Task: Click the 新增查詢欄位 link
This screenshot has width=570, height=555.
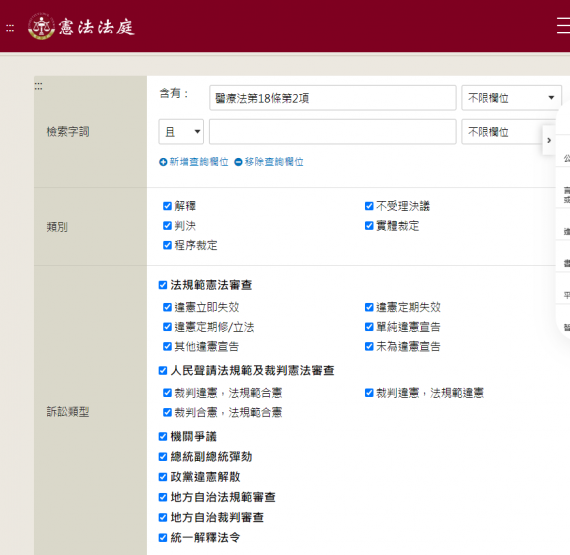Action: point(199,162)
